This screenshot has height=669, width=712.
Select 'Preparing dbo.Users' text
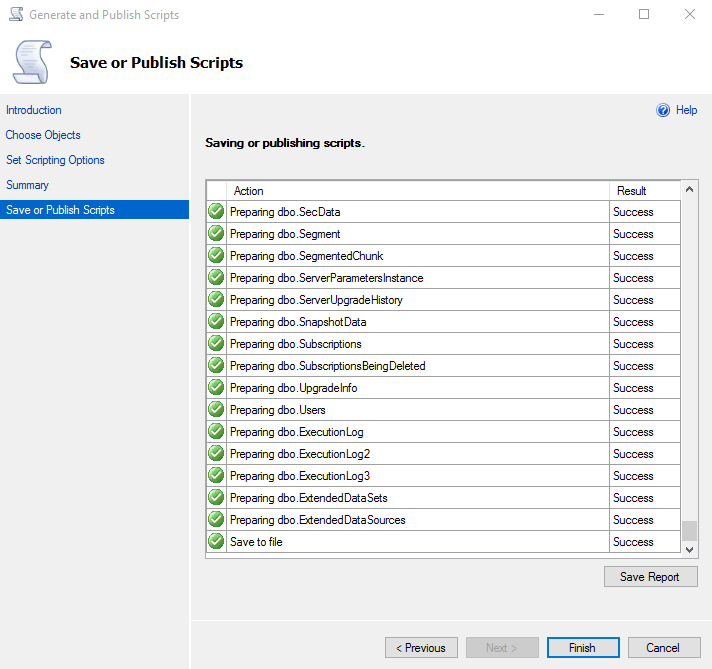(278, 410)
